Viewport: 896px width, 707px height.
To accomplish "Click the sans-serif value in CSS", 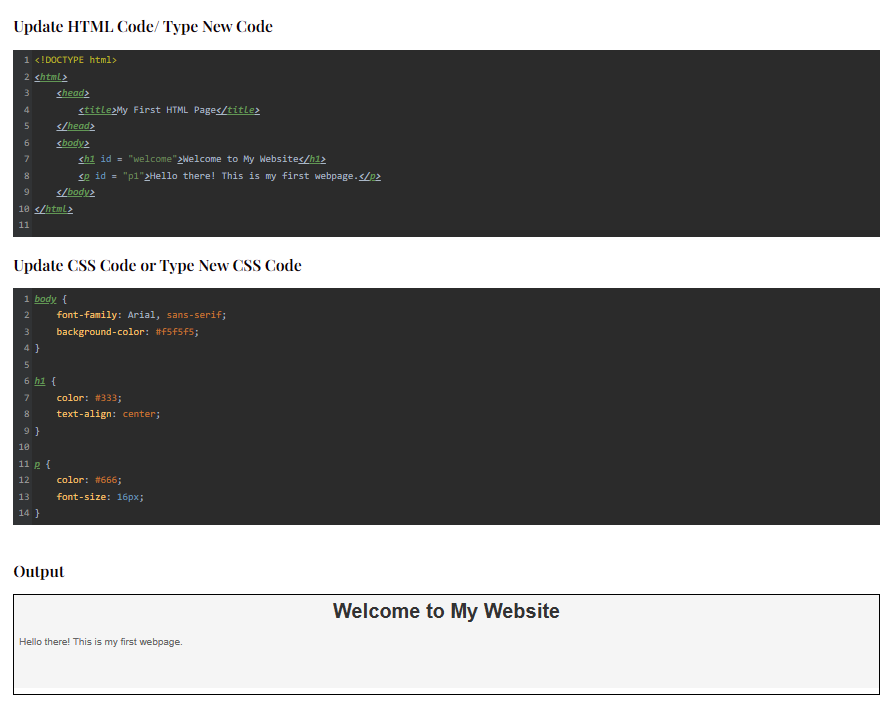I will pos(194,315).
